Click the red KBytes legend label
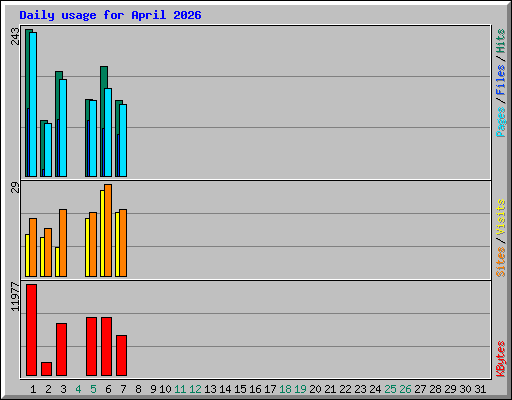The image size is (512, 400). coord(501,359)
